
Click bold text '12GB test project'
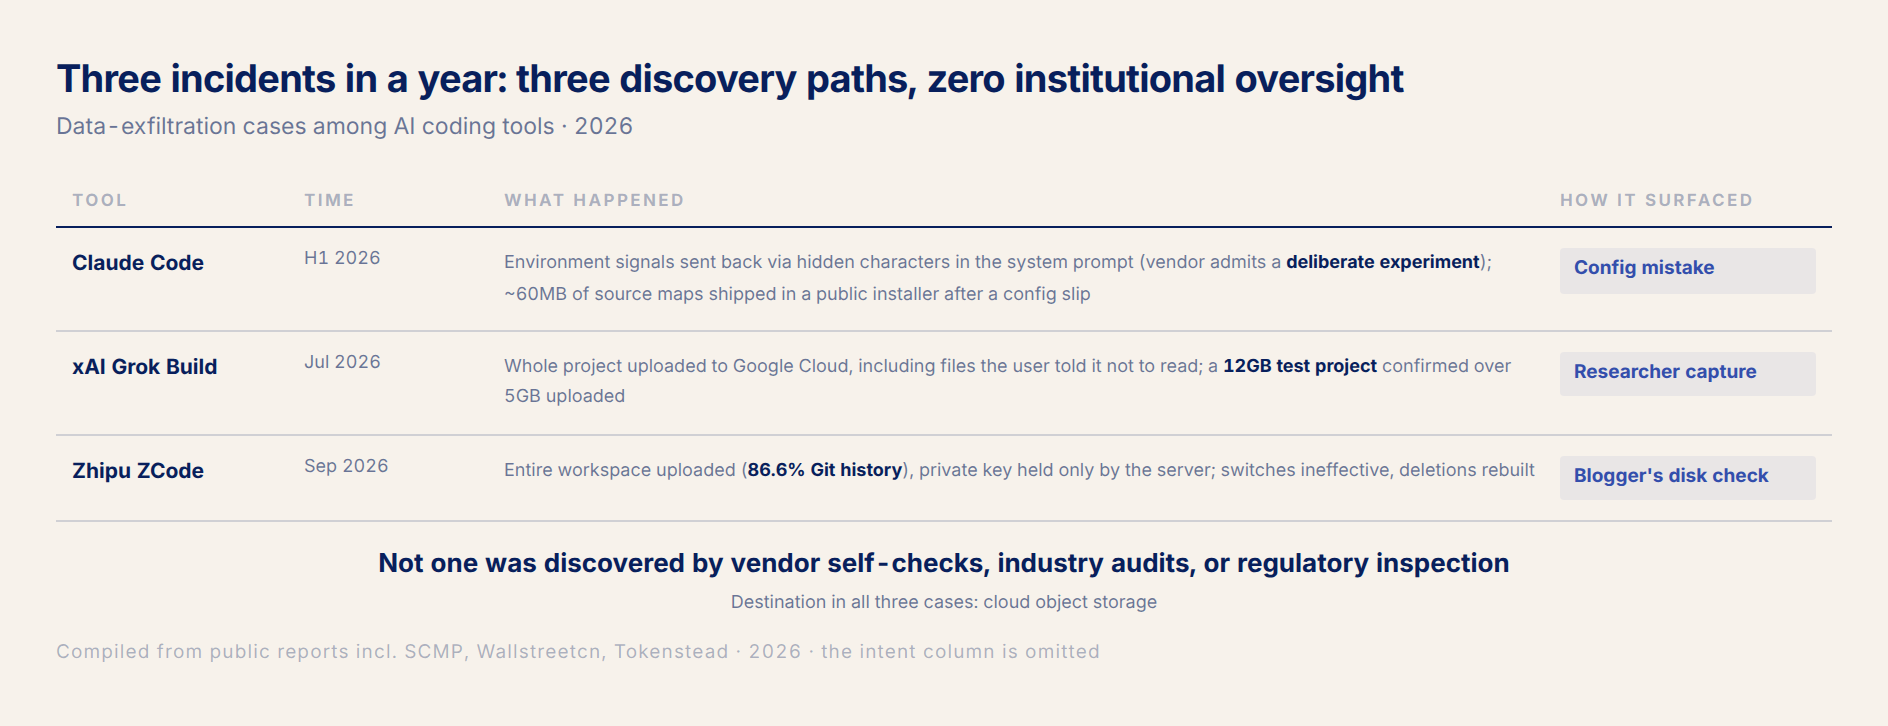click(x=1300, y=366)
